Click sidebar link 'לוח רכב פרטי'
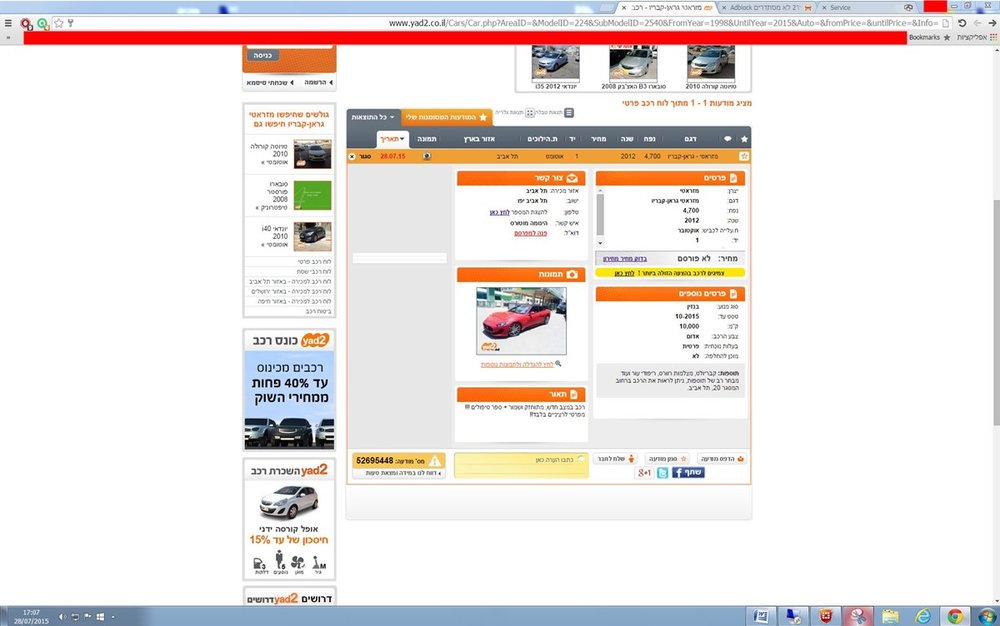Screen dimensions: 1000x626 coord(314,262)
